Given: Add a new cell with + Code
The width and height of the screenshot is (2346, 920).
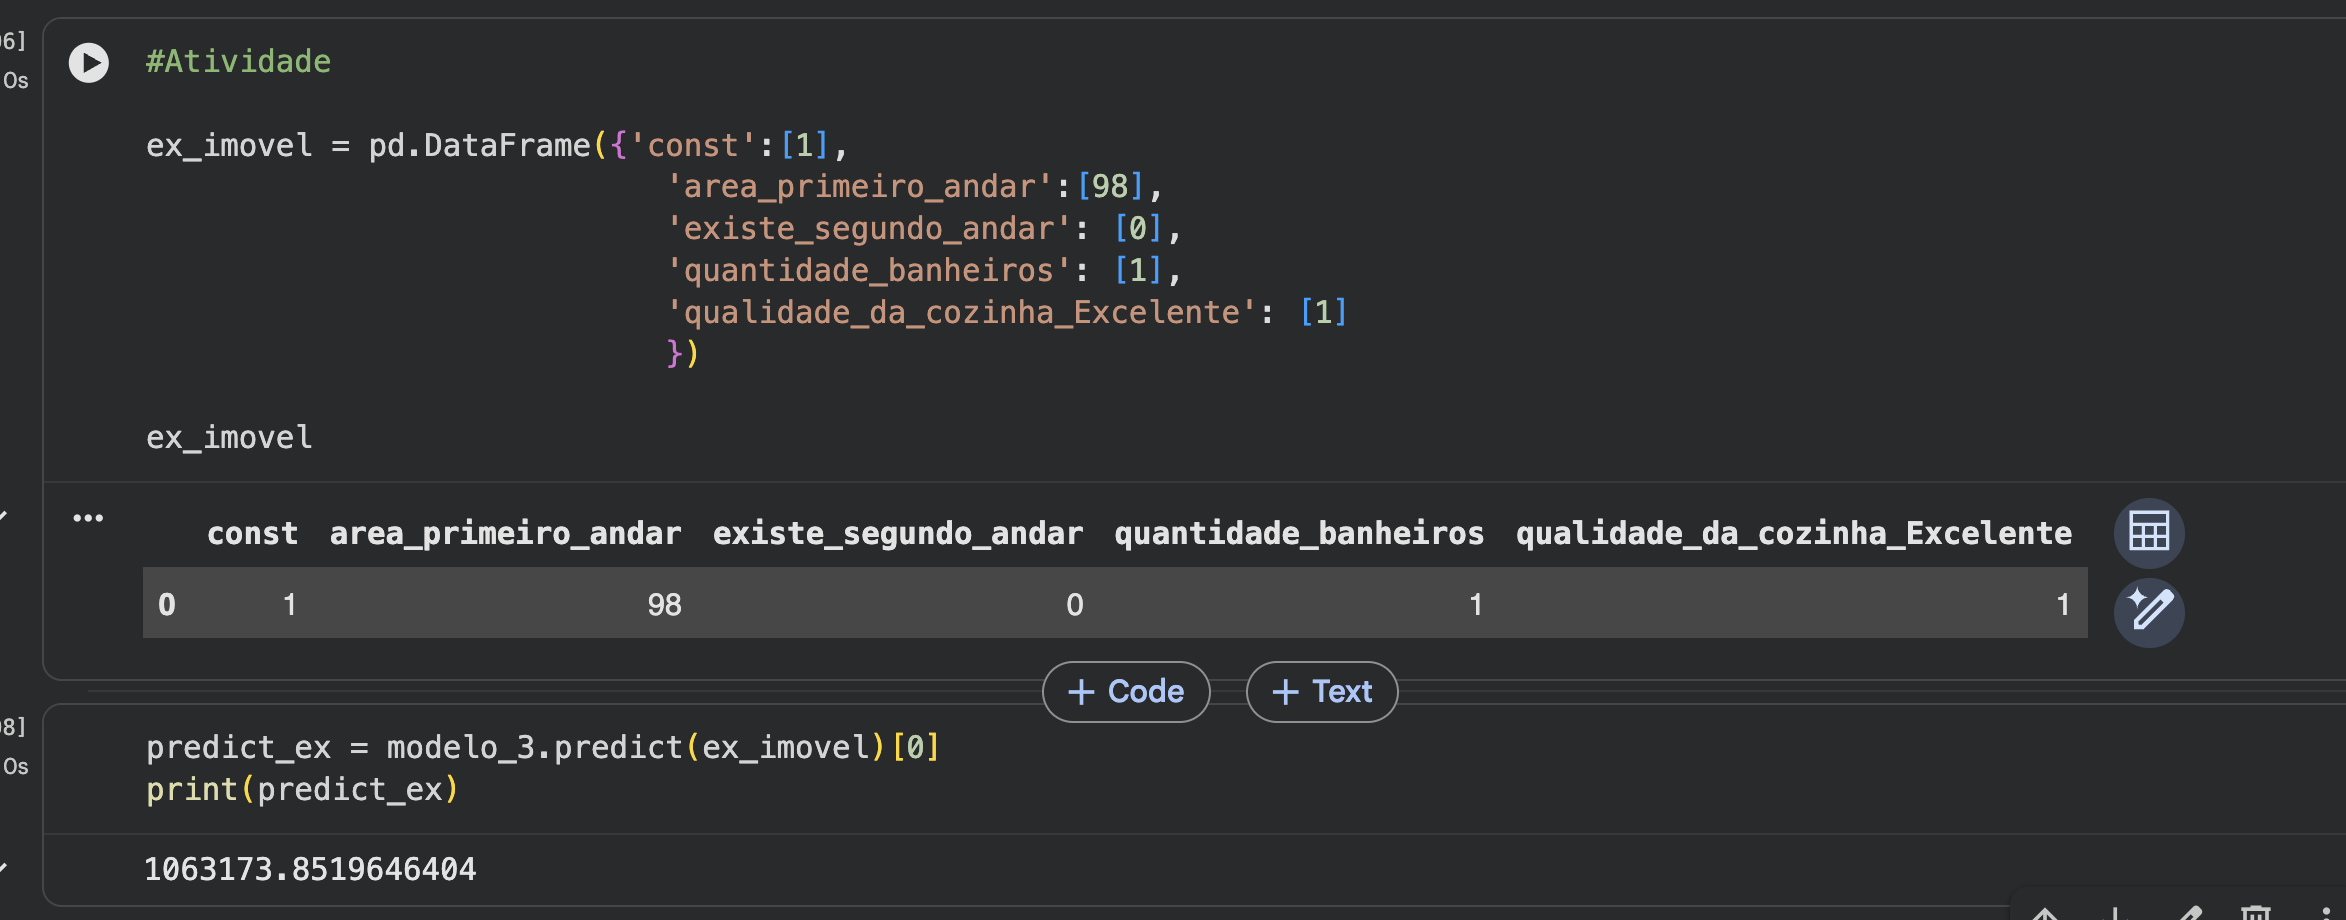Looking at the screenshot, I should tap(1126, 692).
